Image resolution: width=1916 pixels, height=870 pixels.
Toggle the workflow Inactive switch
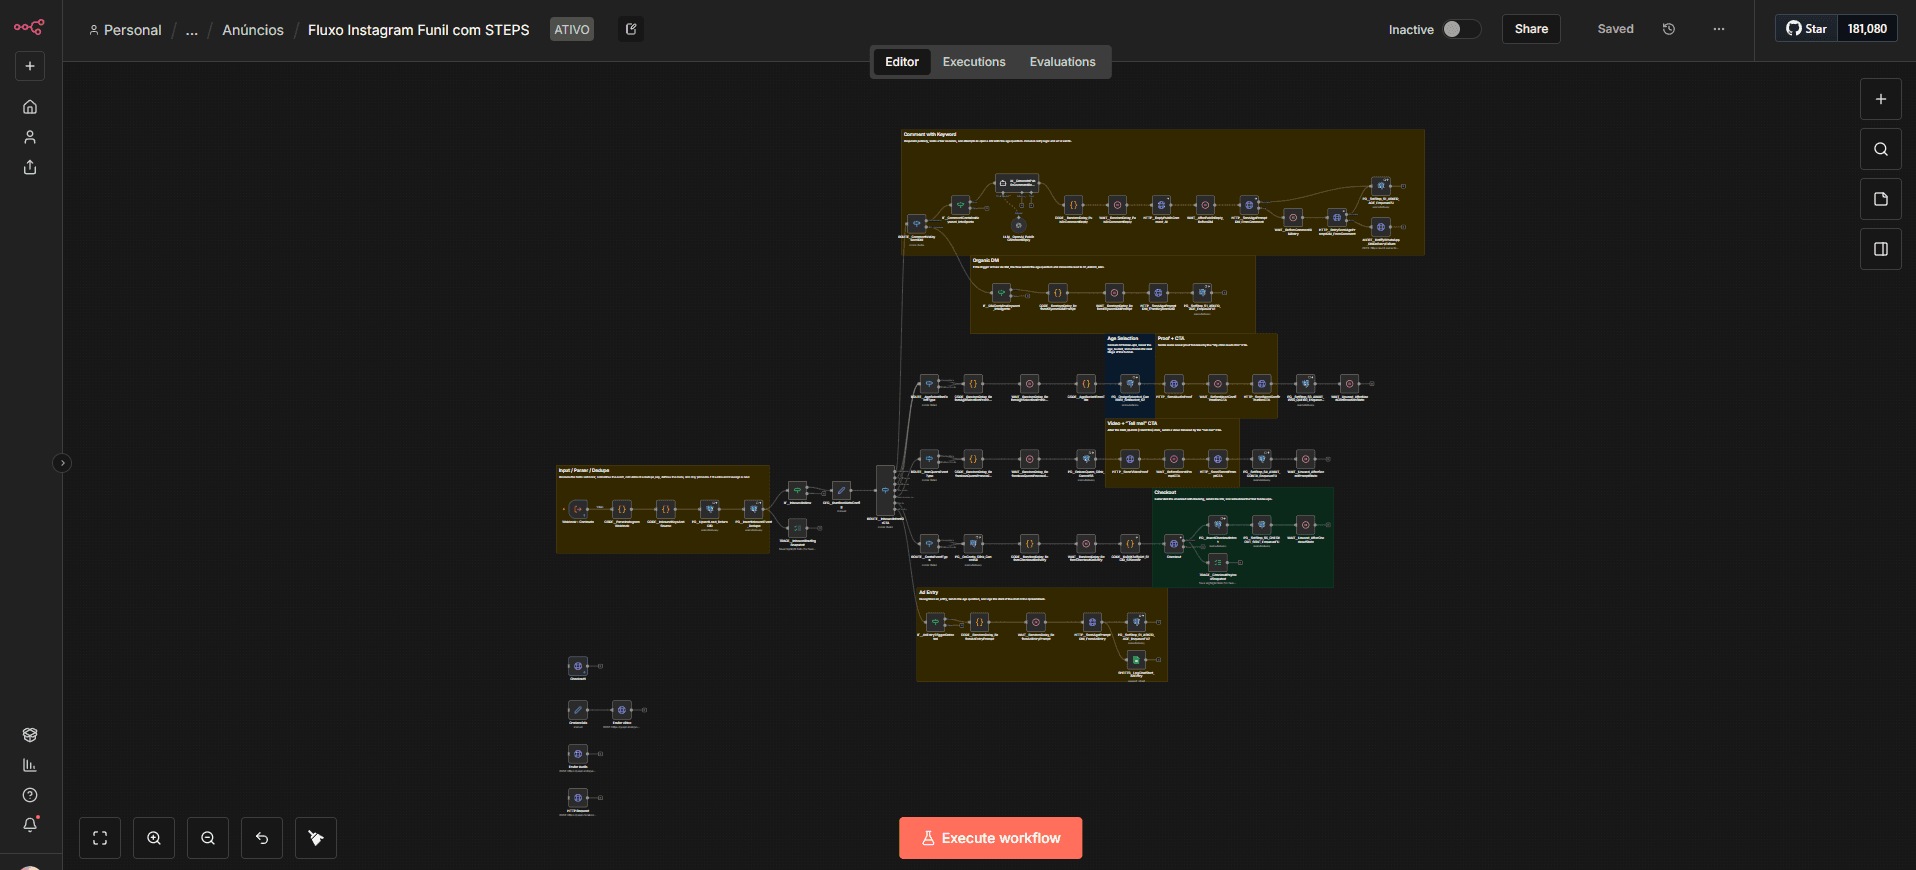[1459, 29]
